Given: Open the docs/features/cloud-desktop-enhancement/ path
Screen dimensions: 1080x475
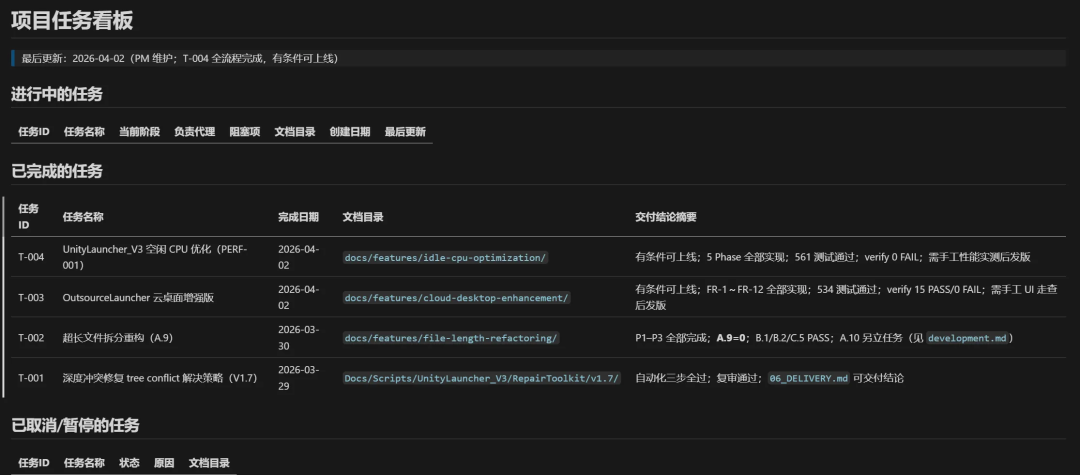Looking at the screenshot, I should tap(456, 297).
